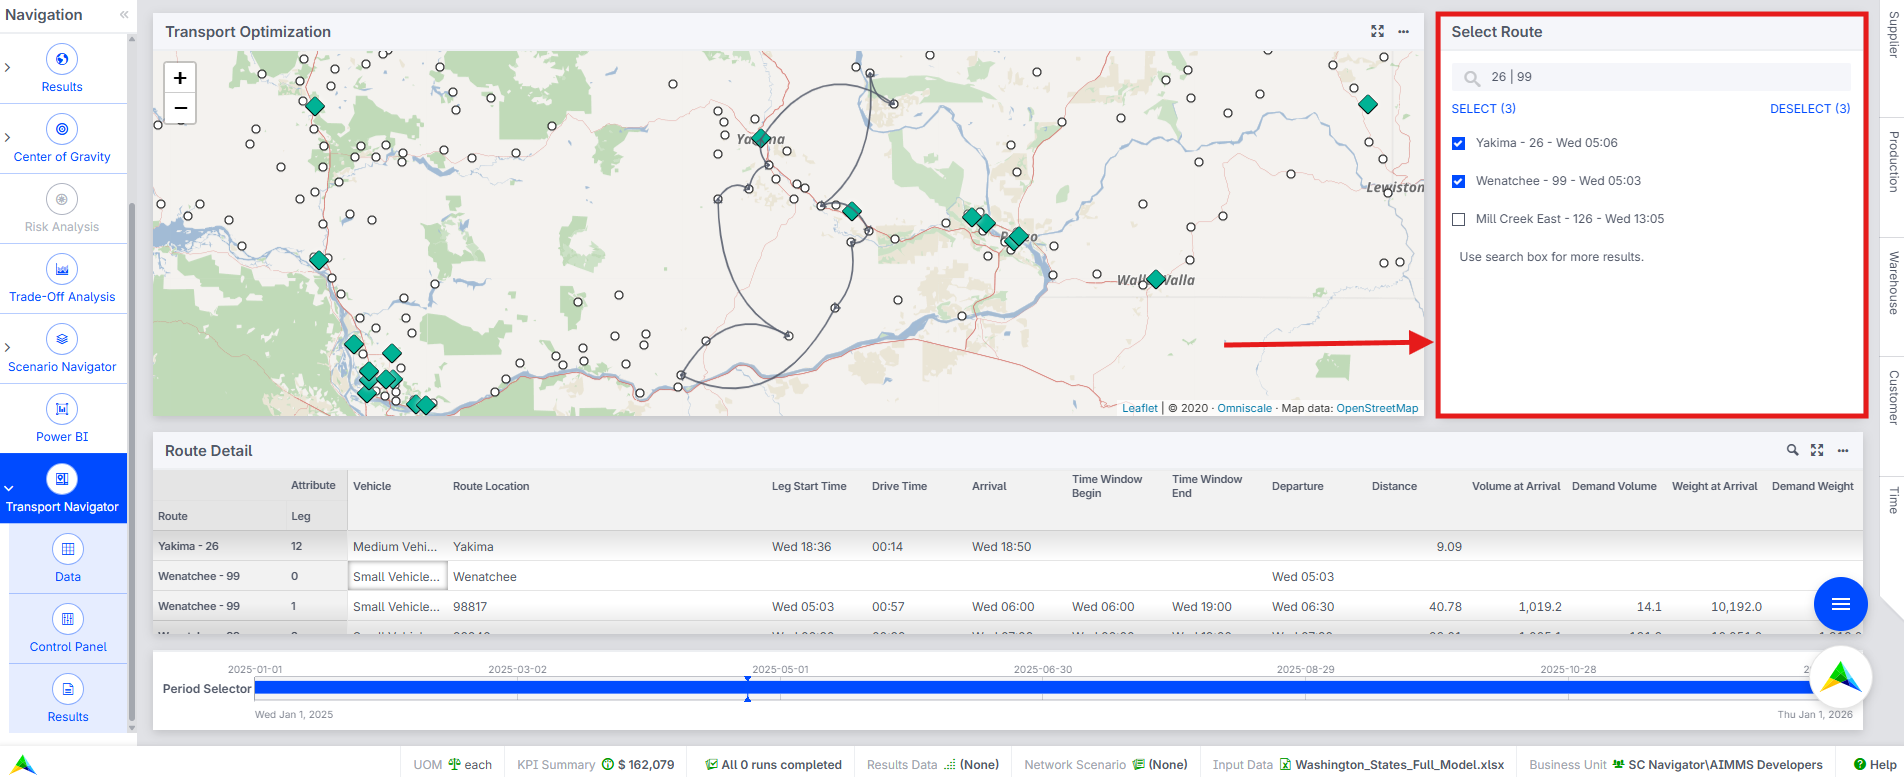Viewport: 1904px width, 777px height.
Task: Expand the Scenario Navigator group
Action: pos(8,348)
